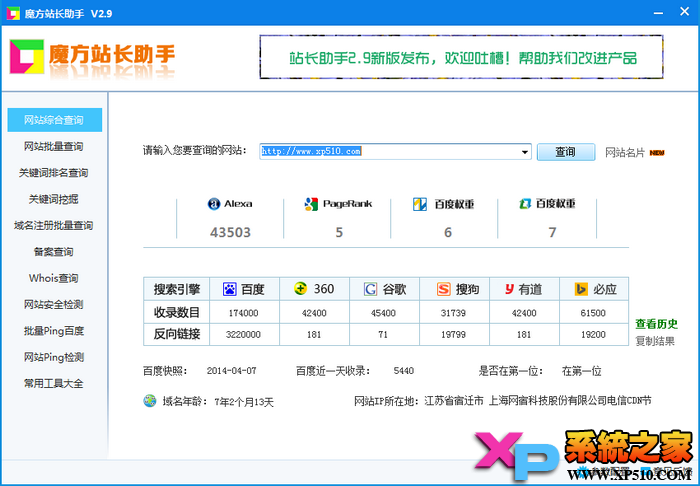
Task: Click the 查询 button
Action: [566, 152]
